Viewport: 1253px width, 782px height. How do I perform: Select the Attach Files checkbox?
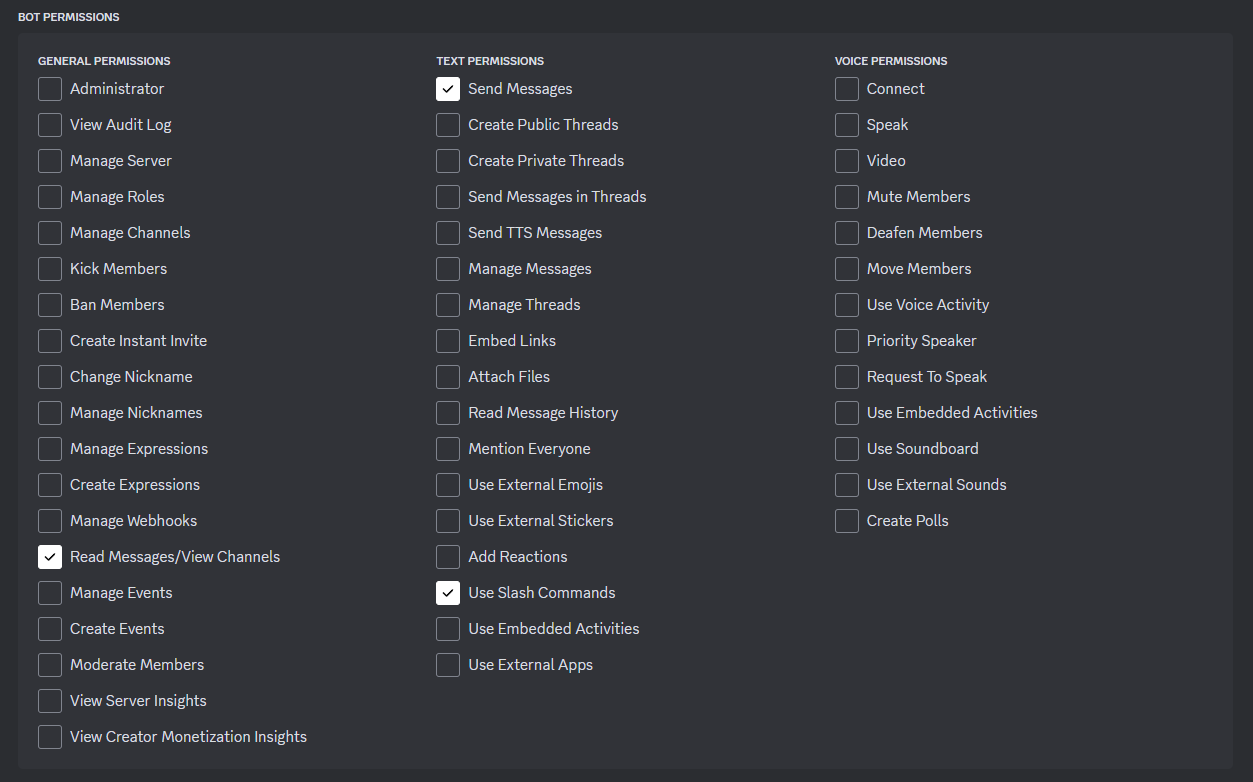tap(448, 377)
